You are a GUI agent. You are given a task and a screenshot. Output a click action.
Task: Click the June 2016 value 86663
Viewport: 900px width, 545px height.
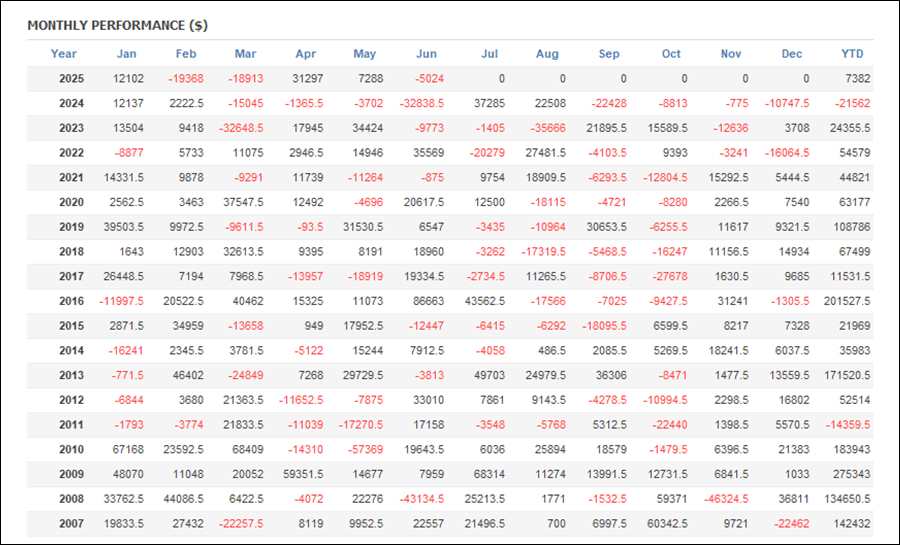click(428, 301)
